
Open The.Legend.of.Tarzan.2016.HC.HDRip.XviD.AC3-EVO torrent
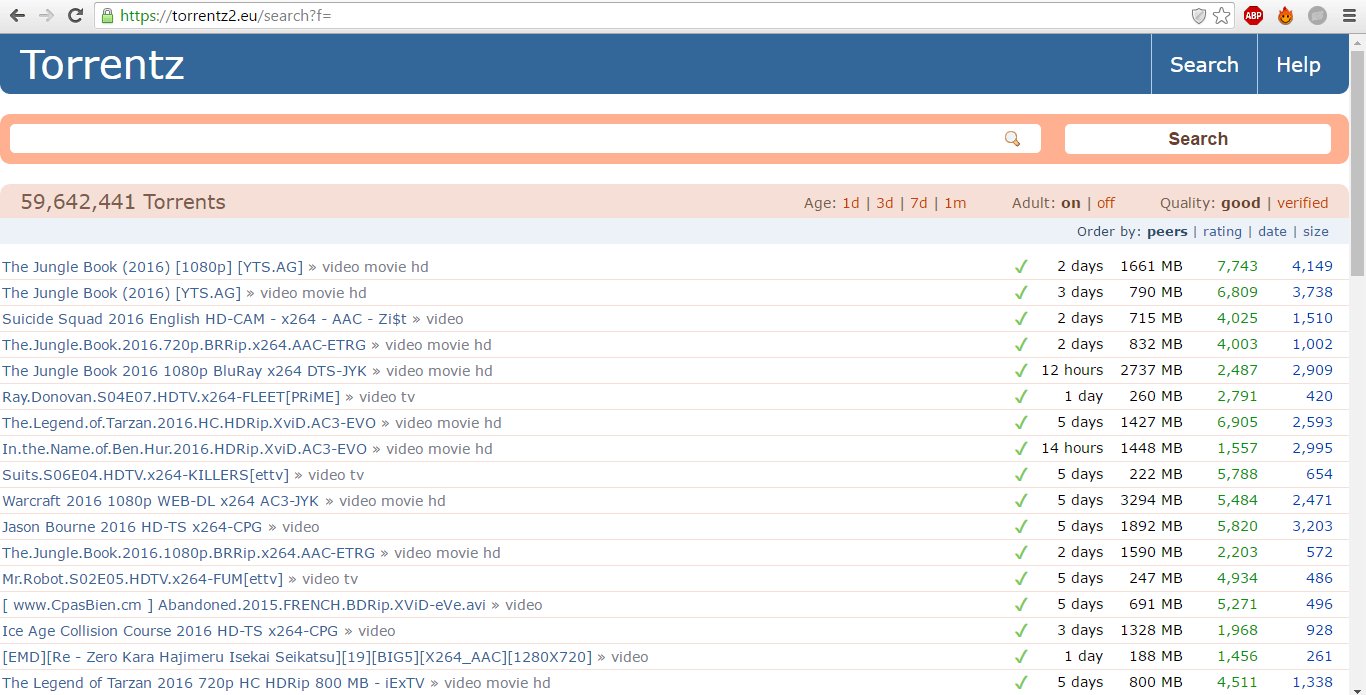pyautogui.click(x=189, y=423)
